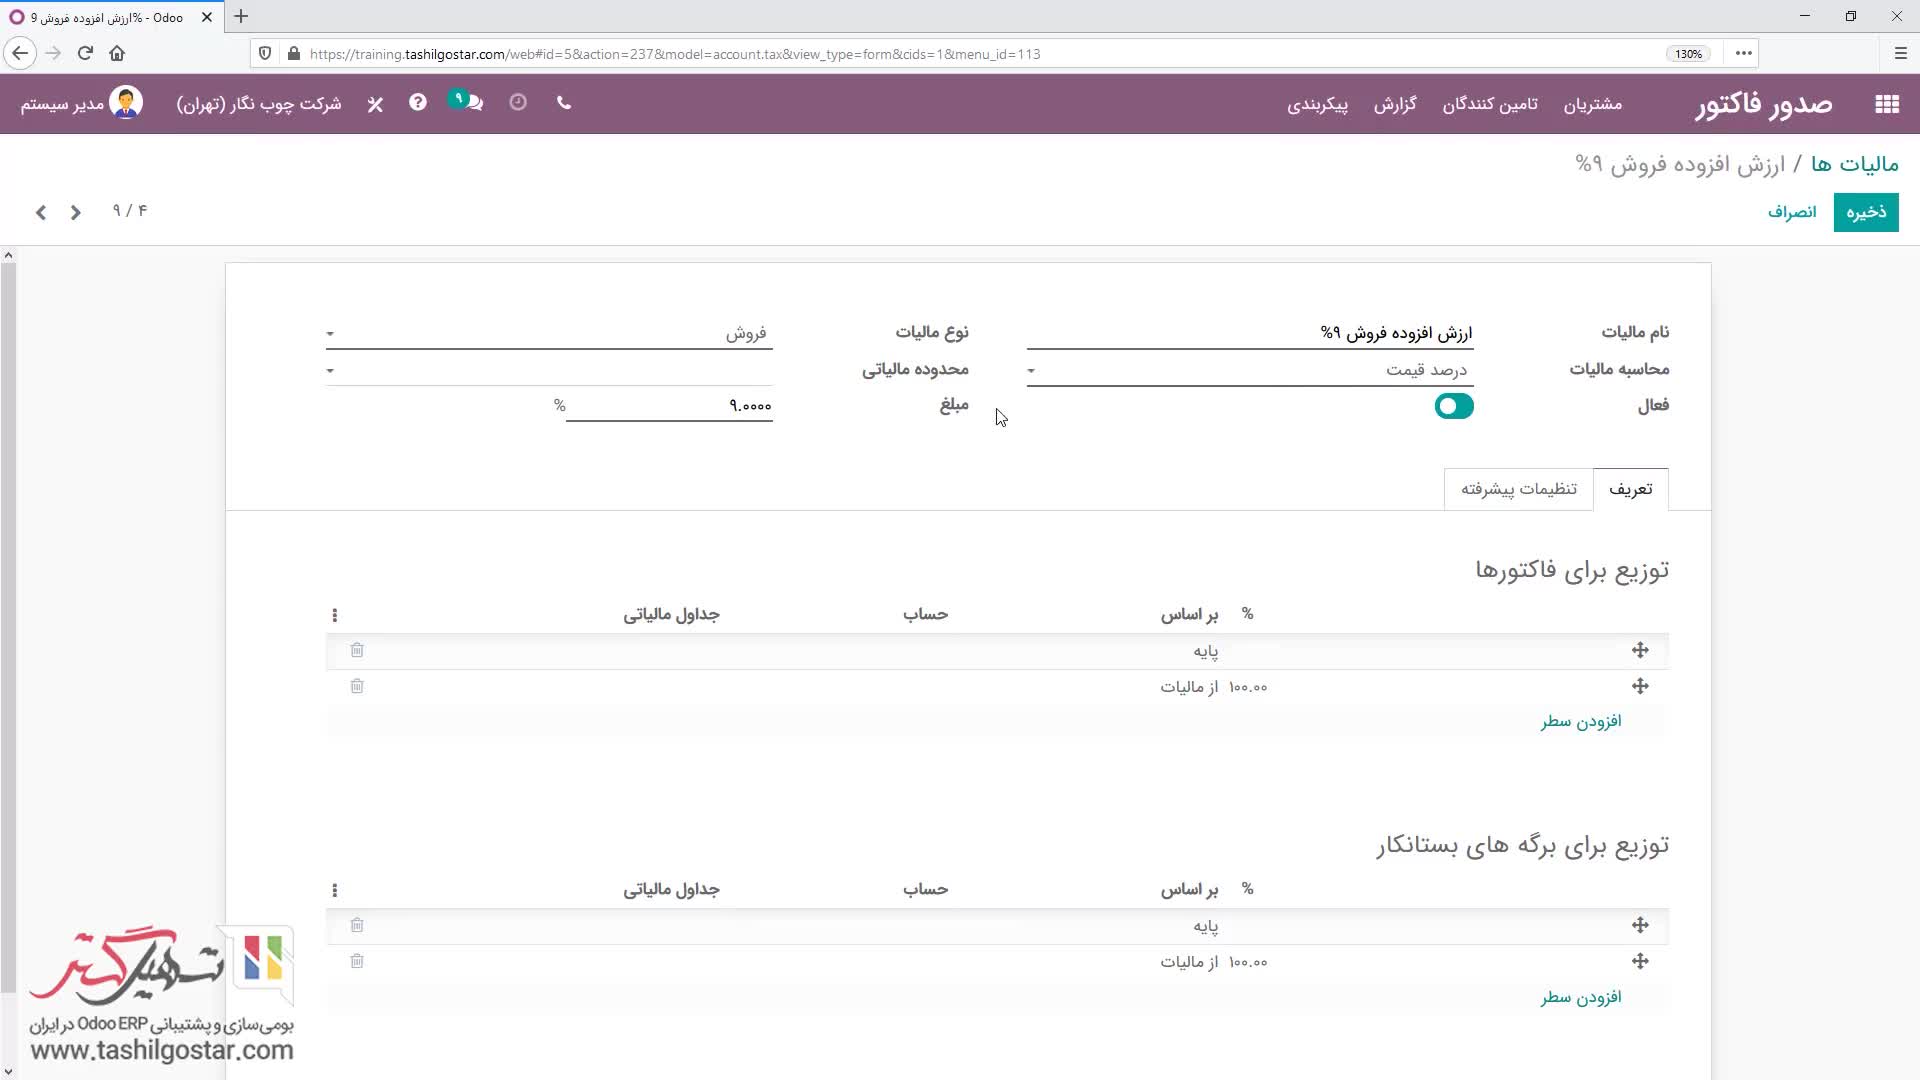Switch to advanced settings tab (تنظیمات پیشرفته)

click(x=1518, y=489)
